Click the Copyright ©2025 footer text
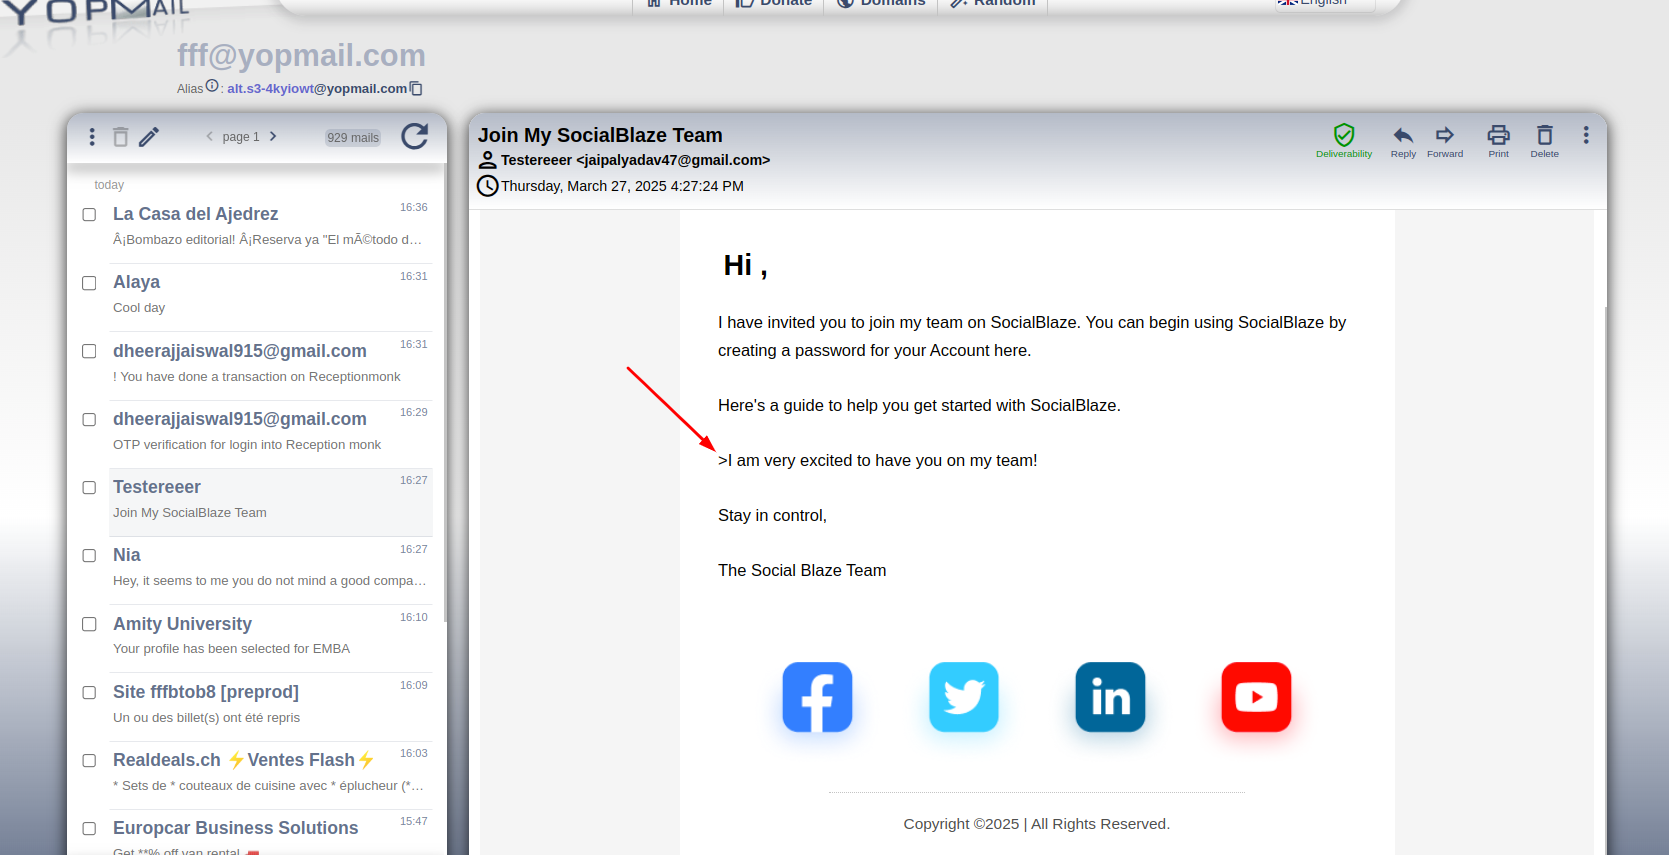Screen dimensions: 1669x855 tap(1036, 824)
